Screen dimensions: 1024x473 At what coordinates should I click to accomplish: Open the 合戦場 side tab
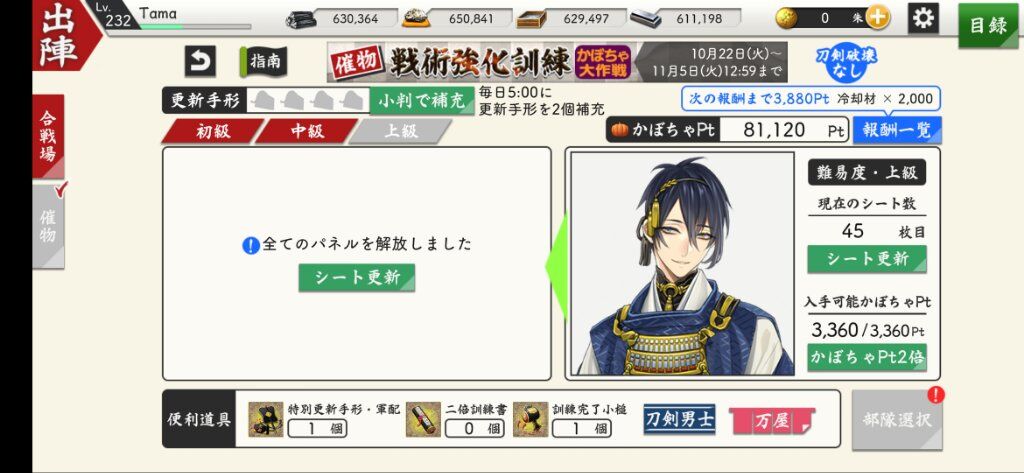pyautogui.click(x=49, y=136)
